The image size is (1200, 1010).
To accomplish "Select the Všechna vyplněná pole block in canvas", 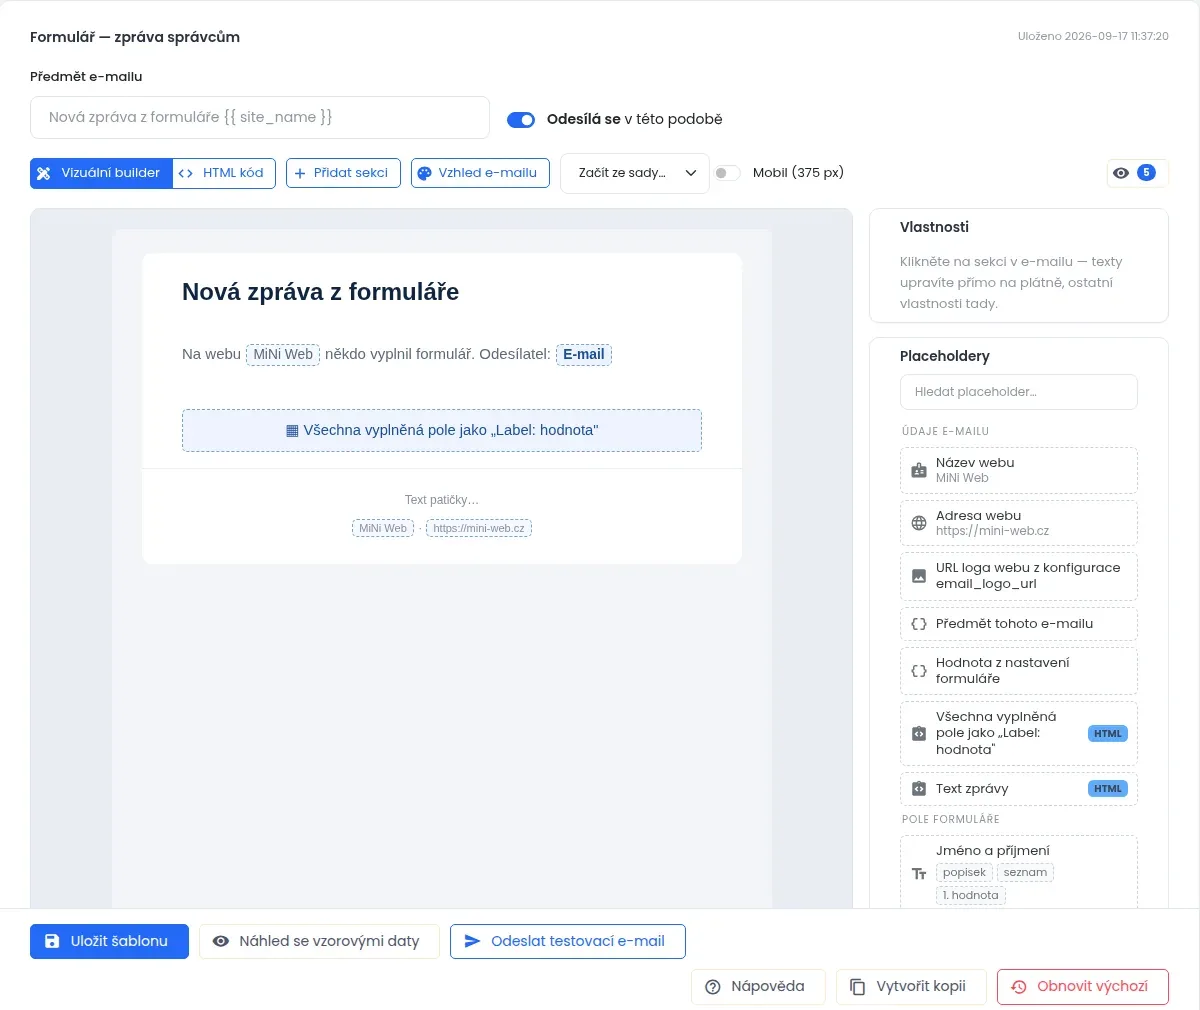I will pos(441,430).
